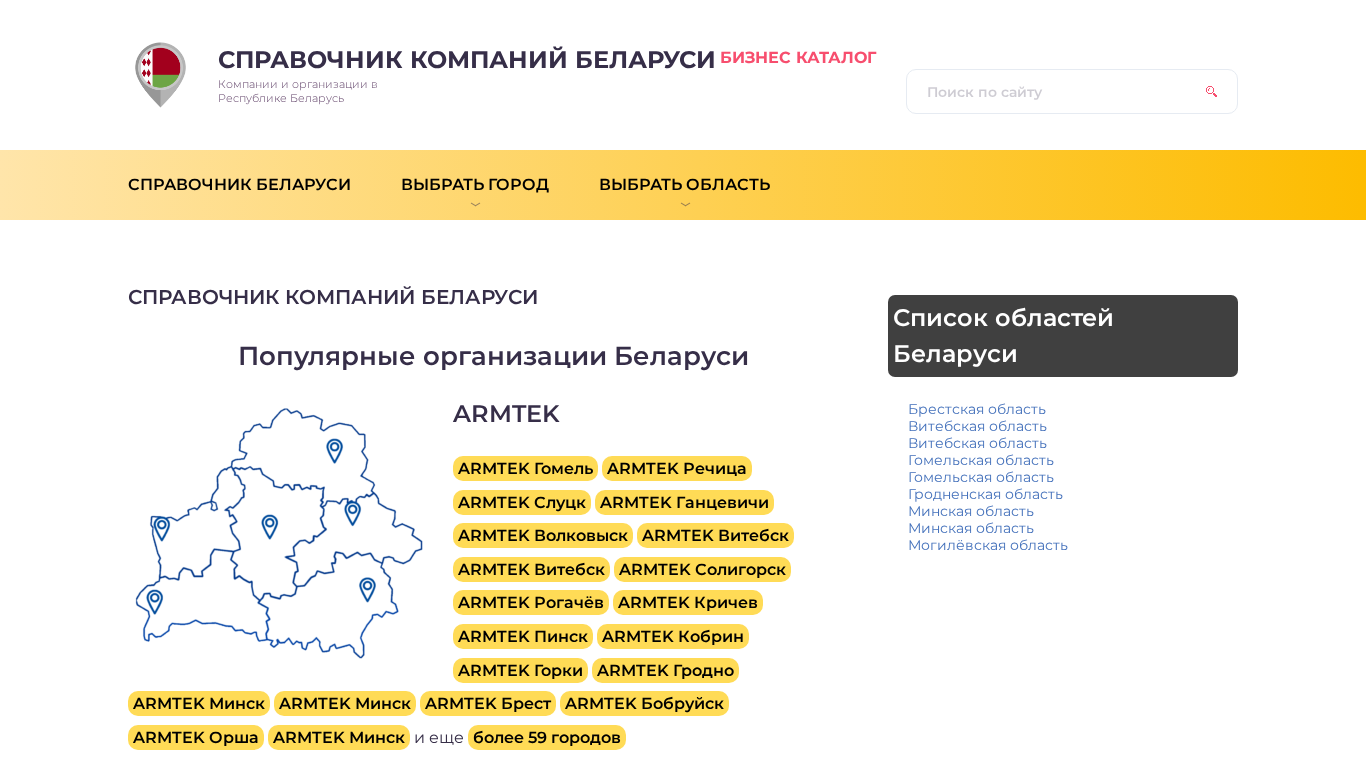Open 'ARMTEK Пинск' tag
Image resolution: width=1366 pixels, height=768 pixels.
[523, 637]
